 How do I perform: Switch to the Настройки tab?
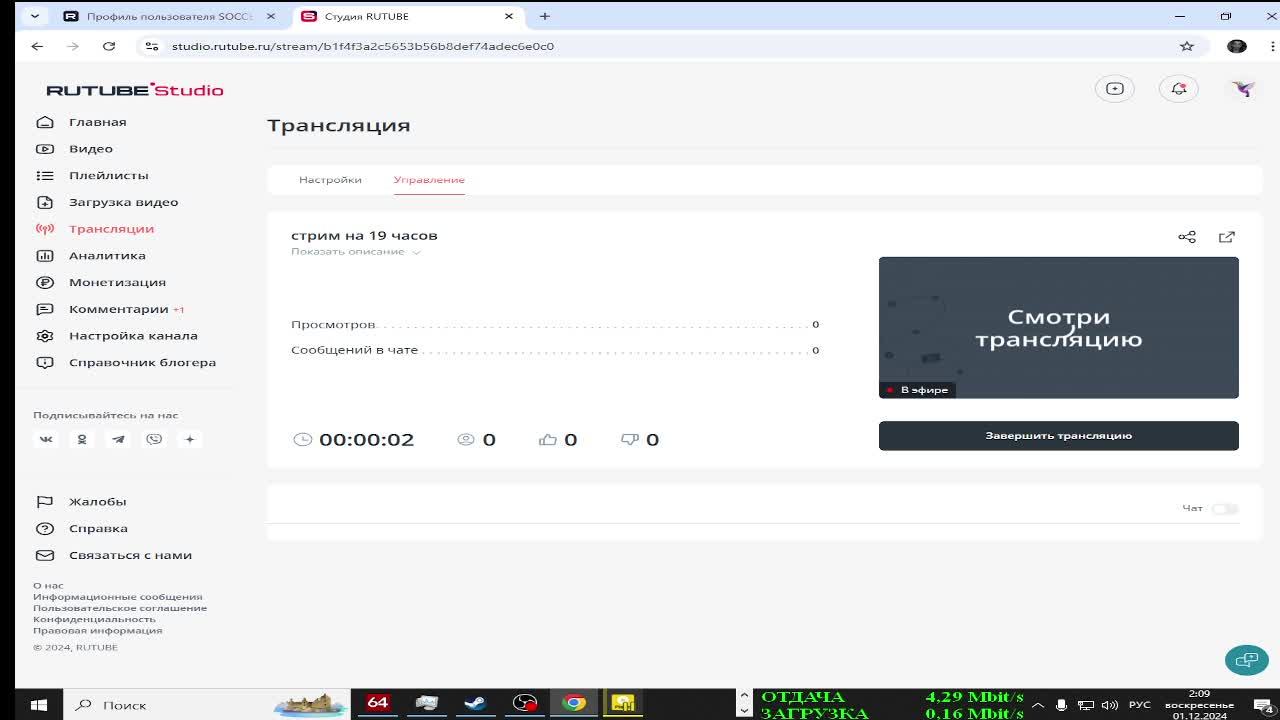click(330, 180)
